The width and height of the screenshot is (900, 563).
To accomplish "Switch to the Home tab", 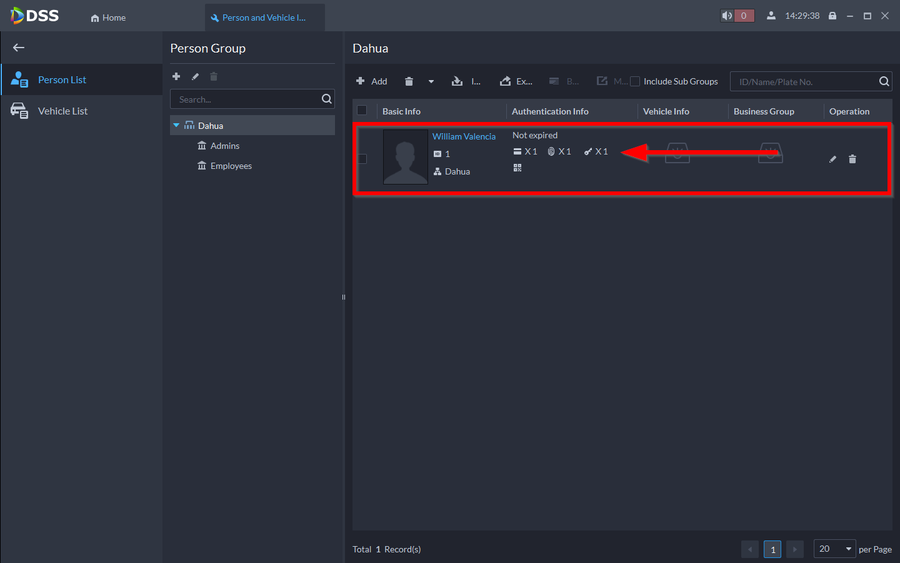I will pyautogui.click(x=108, y=17).
